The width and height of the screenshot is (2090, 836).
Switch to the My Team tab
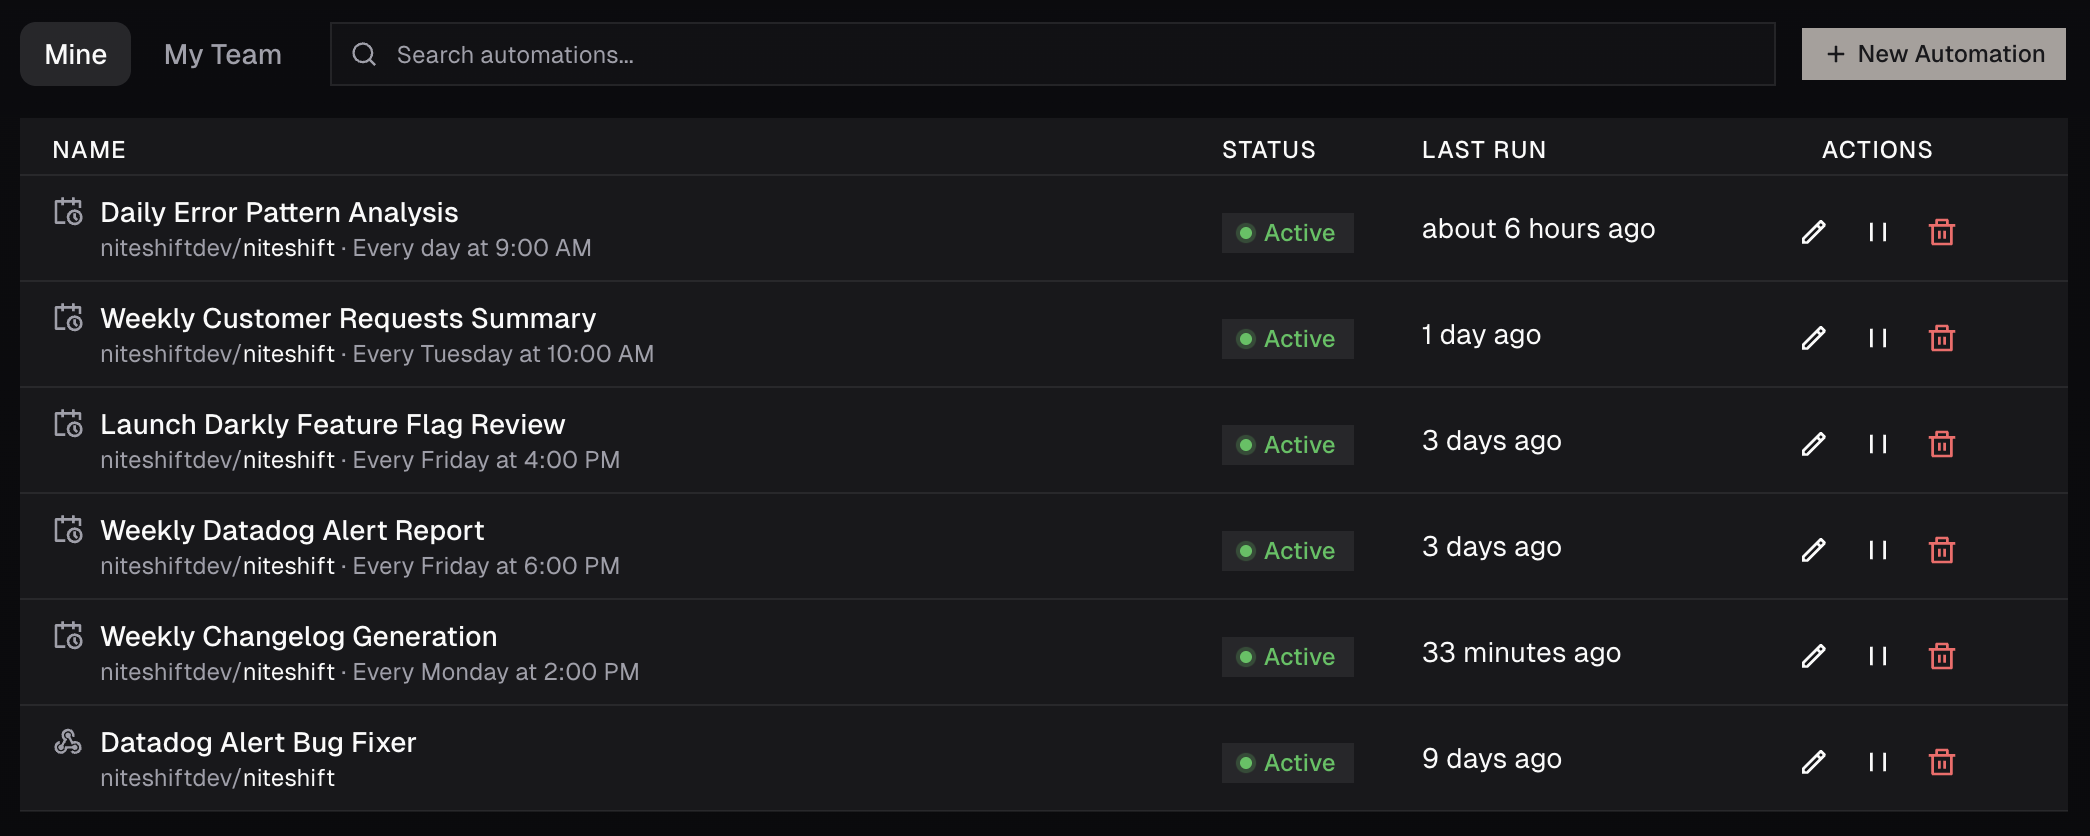(x=223, y=54)
